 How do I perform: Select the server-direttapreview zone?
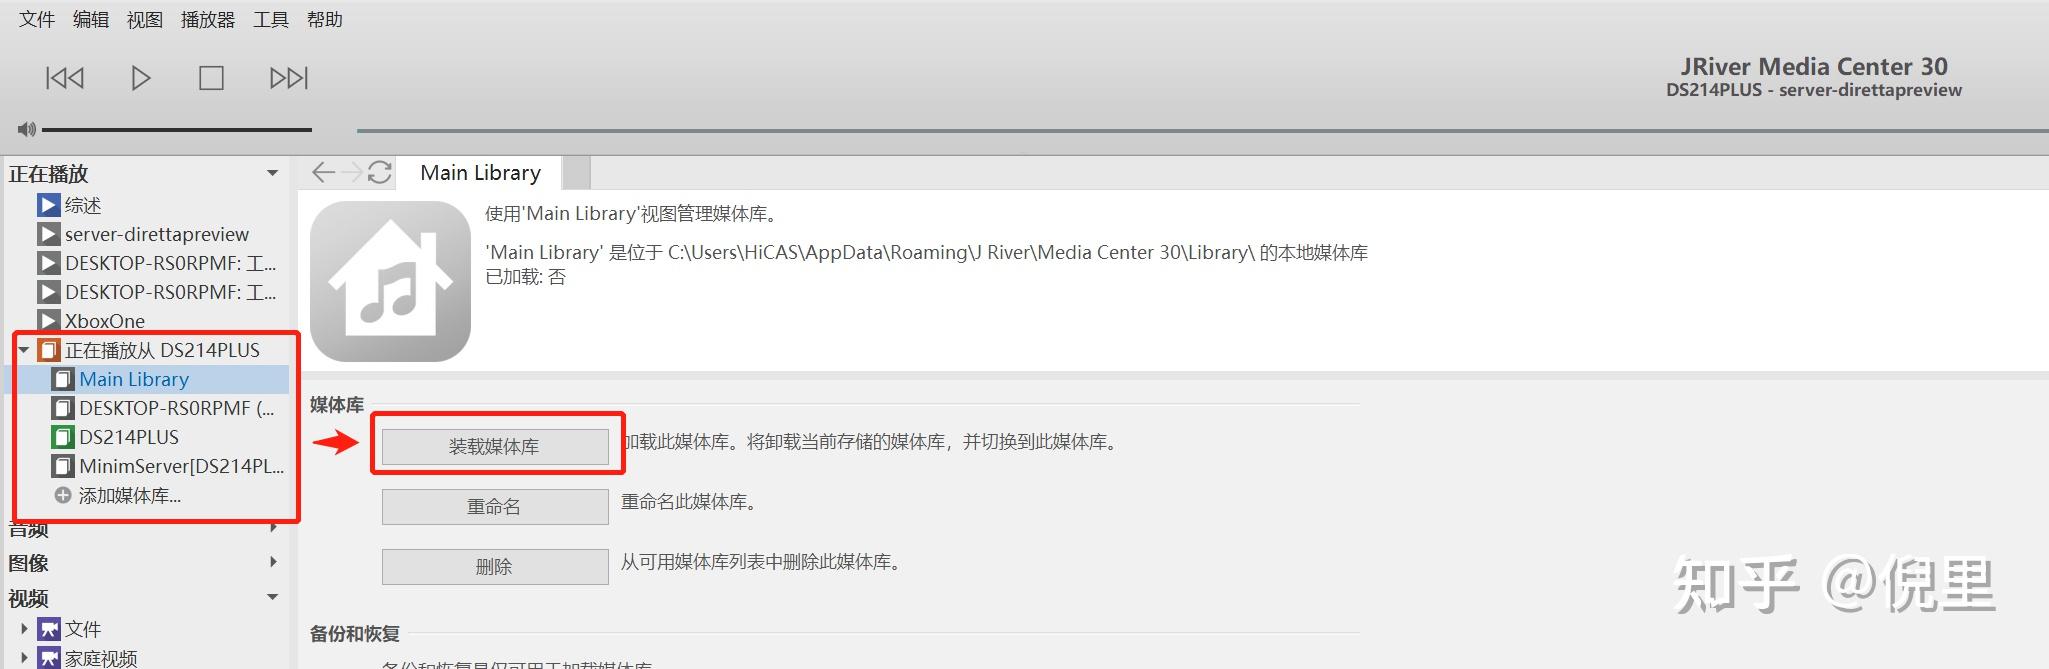pos(157,234)
